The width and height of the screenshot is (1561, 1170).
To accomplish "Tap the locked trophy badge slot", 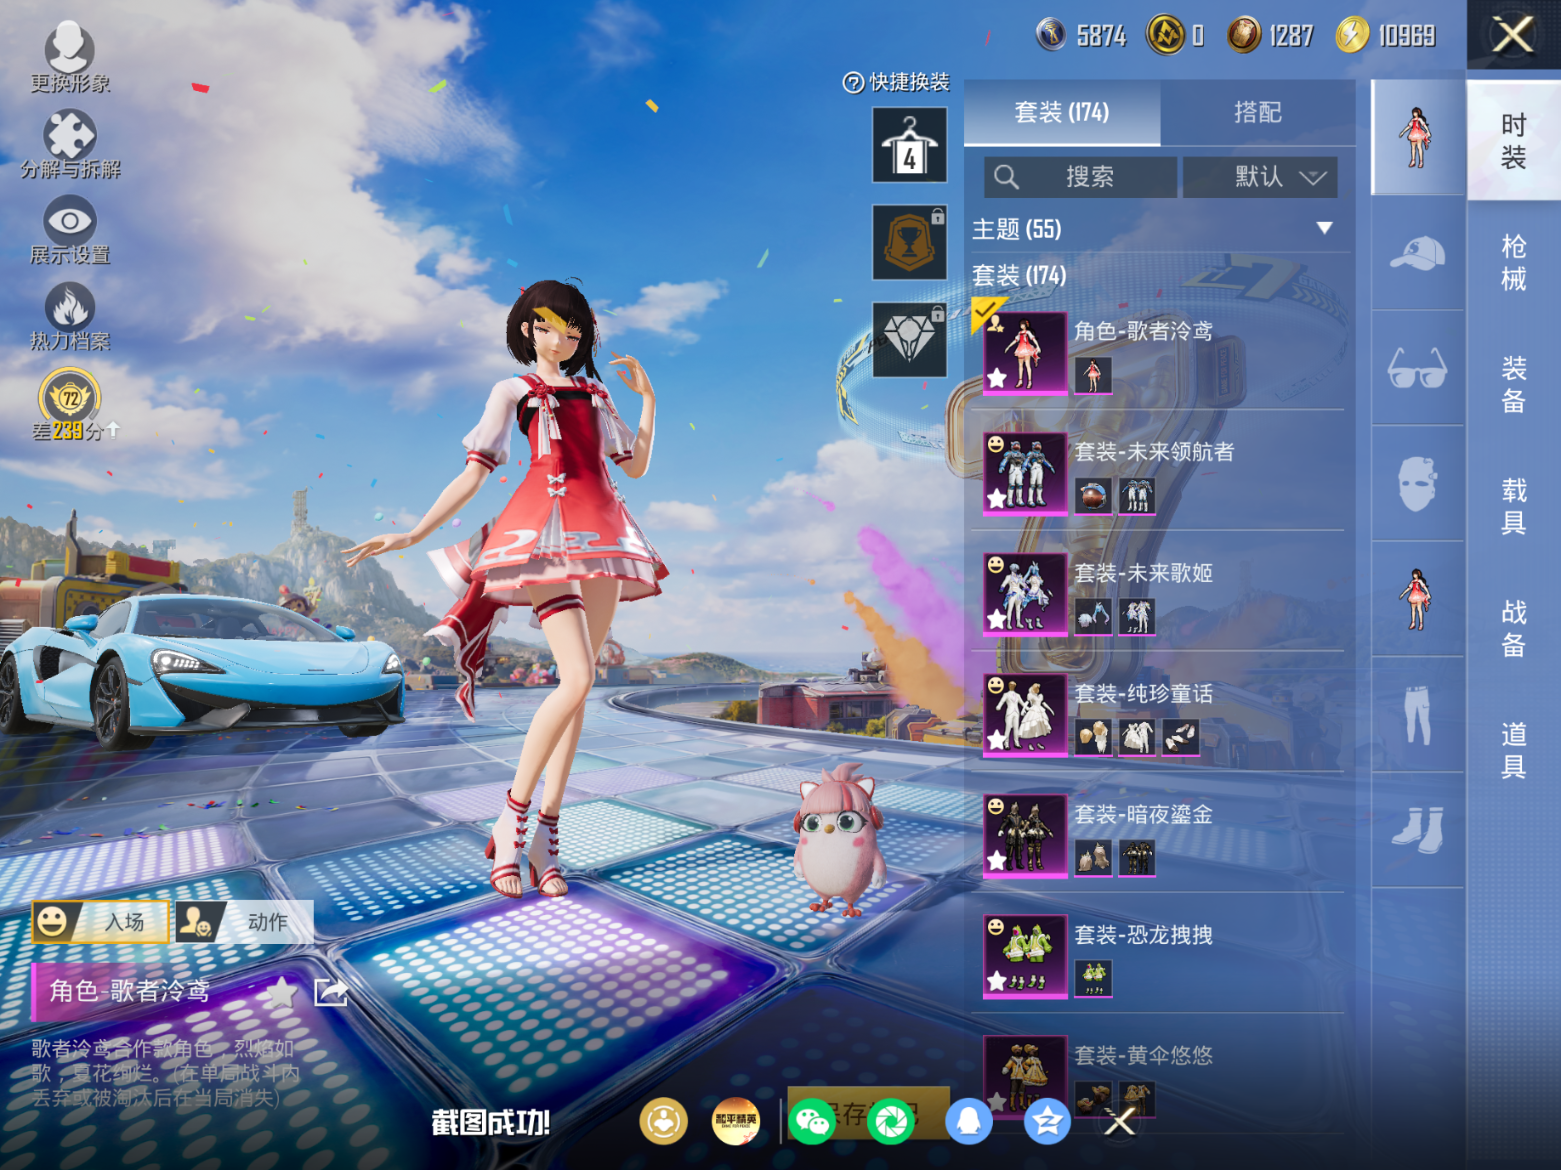I will 909,242.
